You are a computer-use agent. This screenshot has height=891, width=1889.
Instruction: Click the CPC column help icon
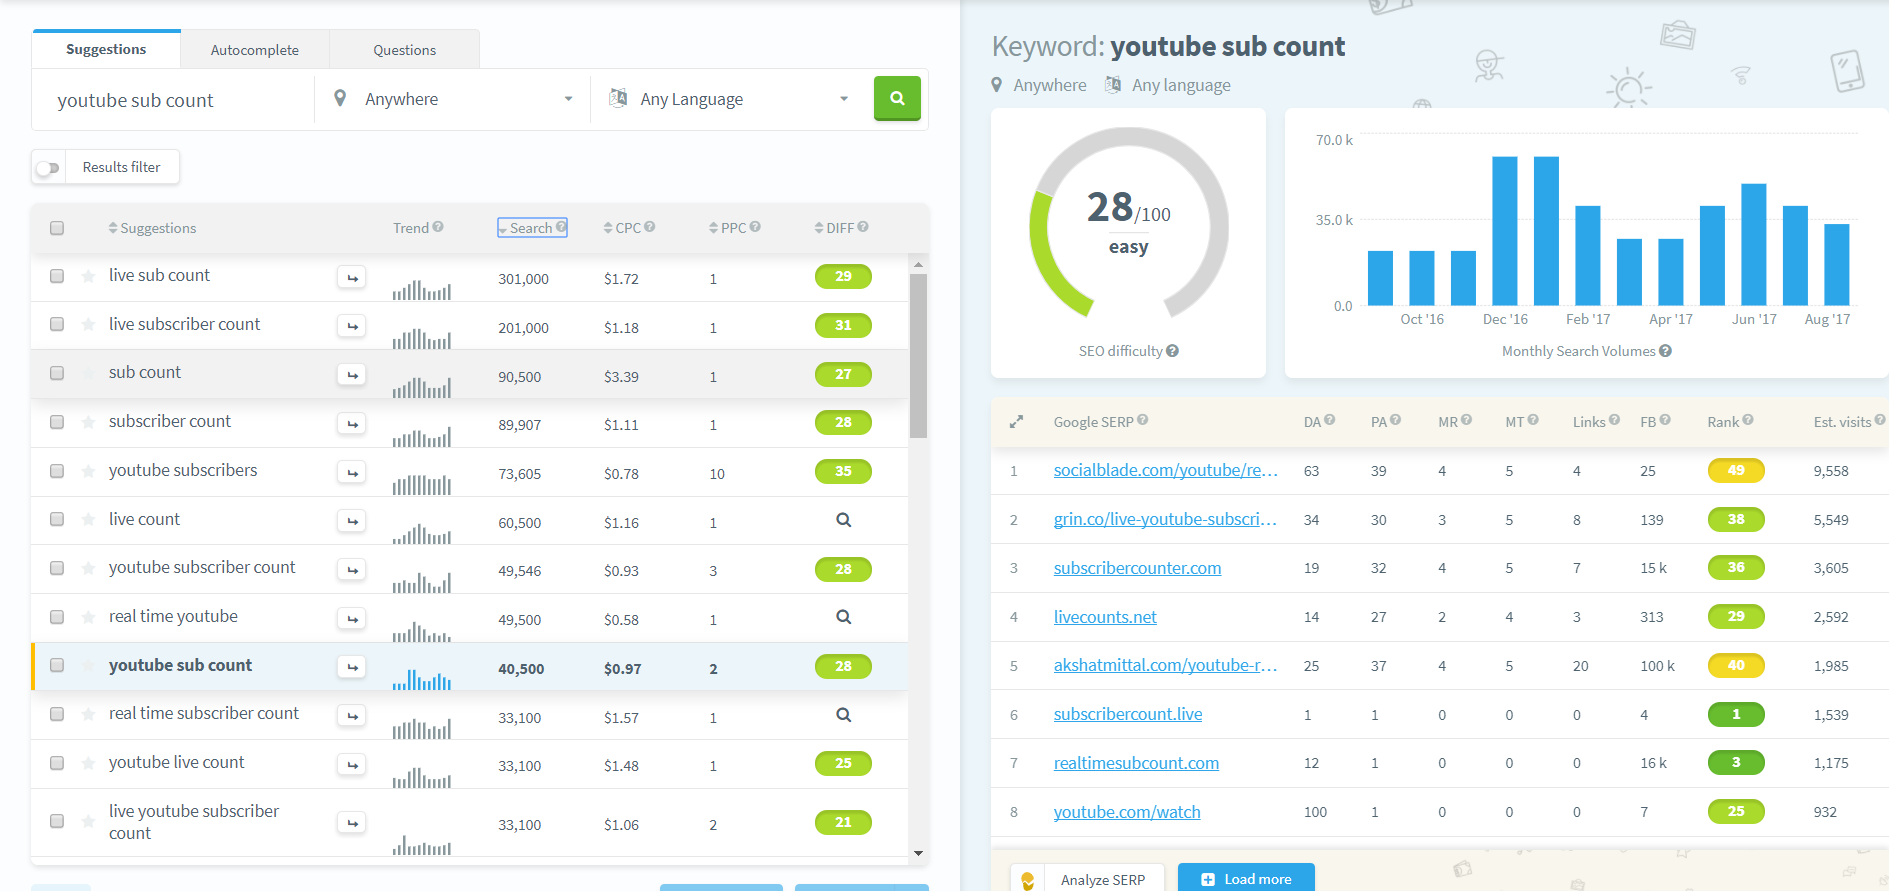coord(650,227)
